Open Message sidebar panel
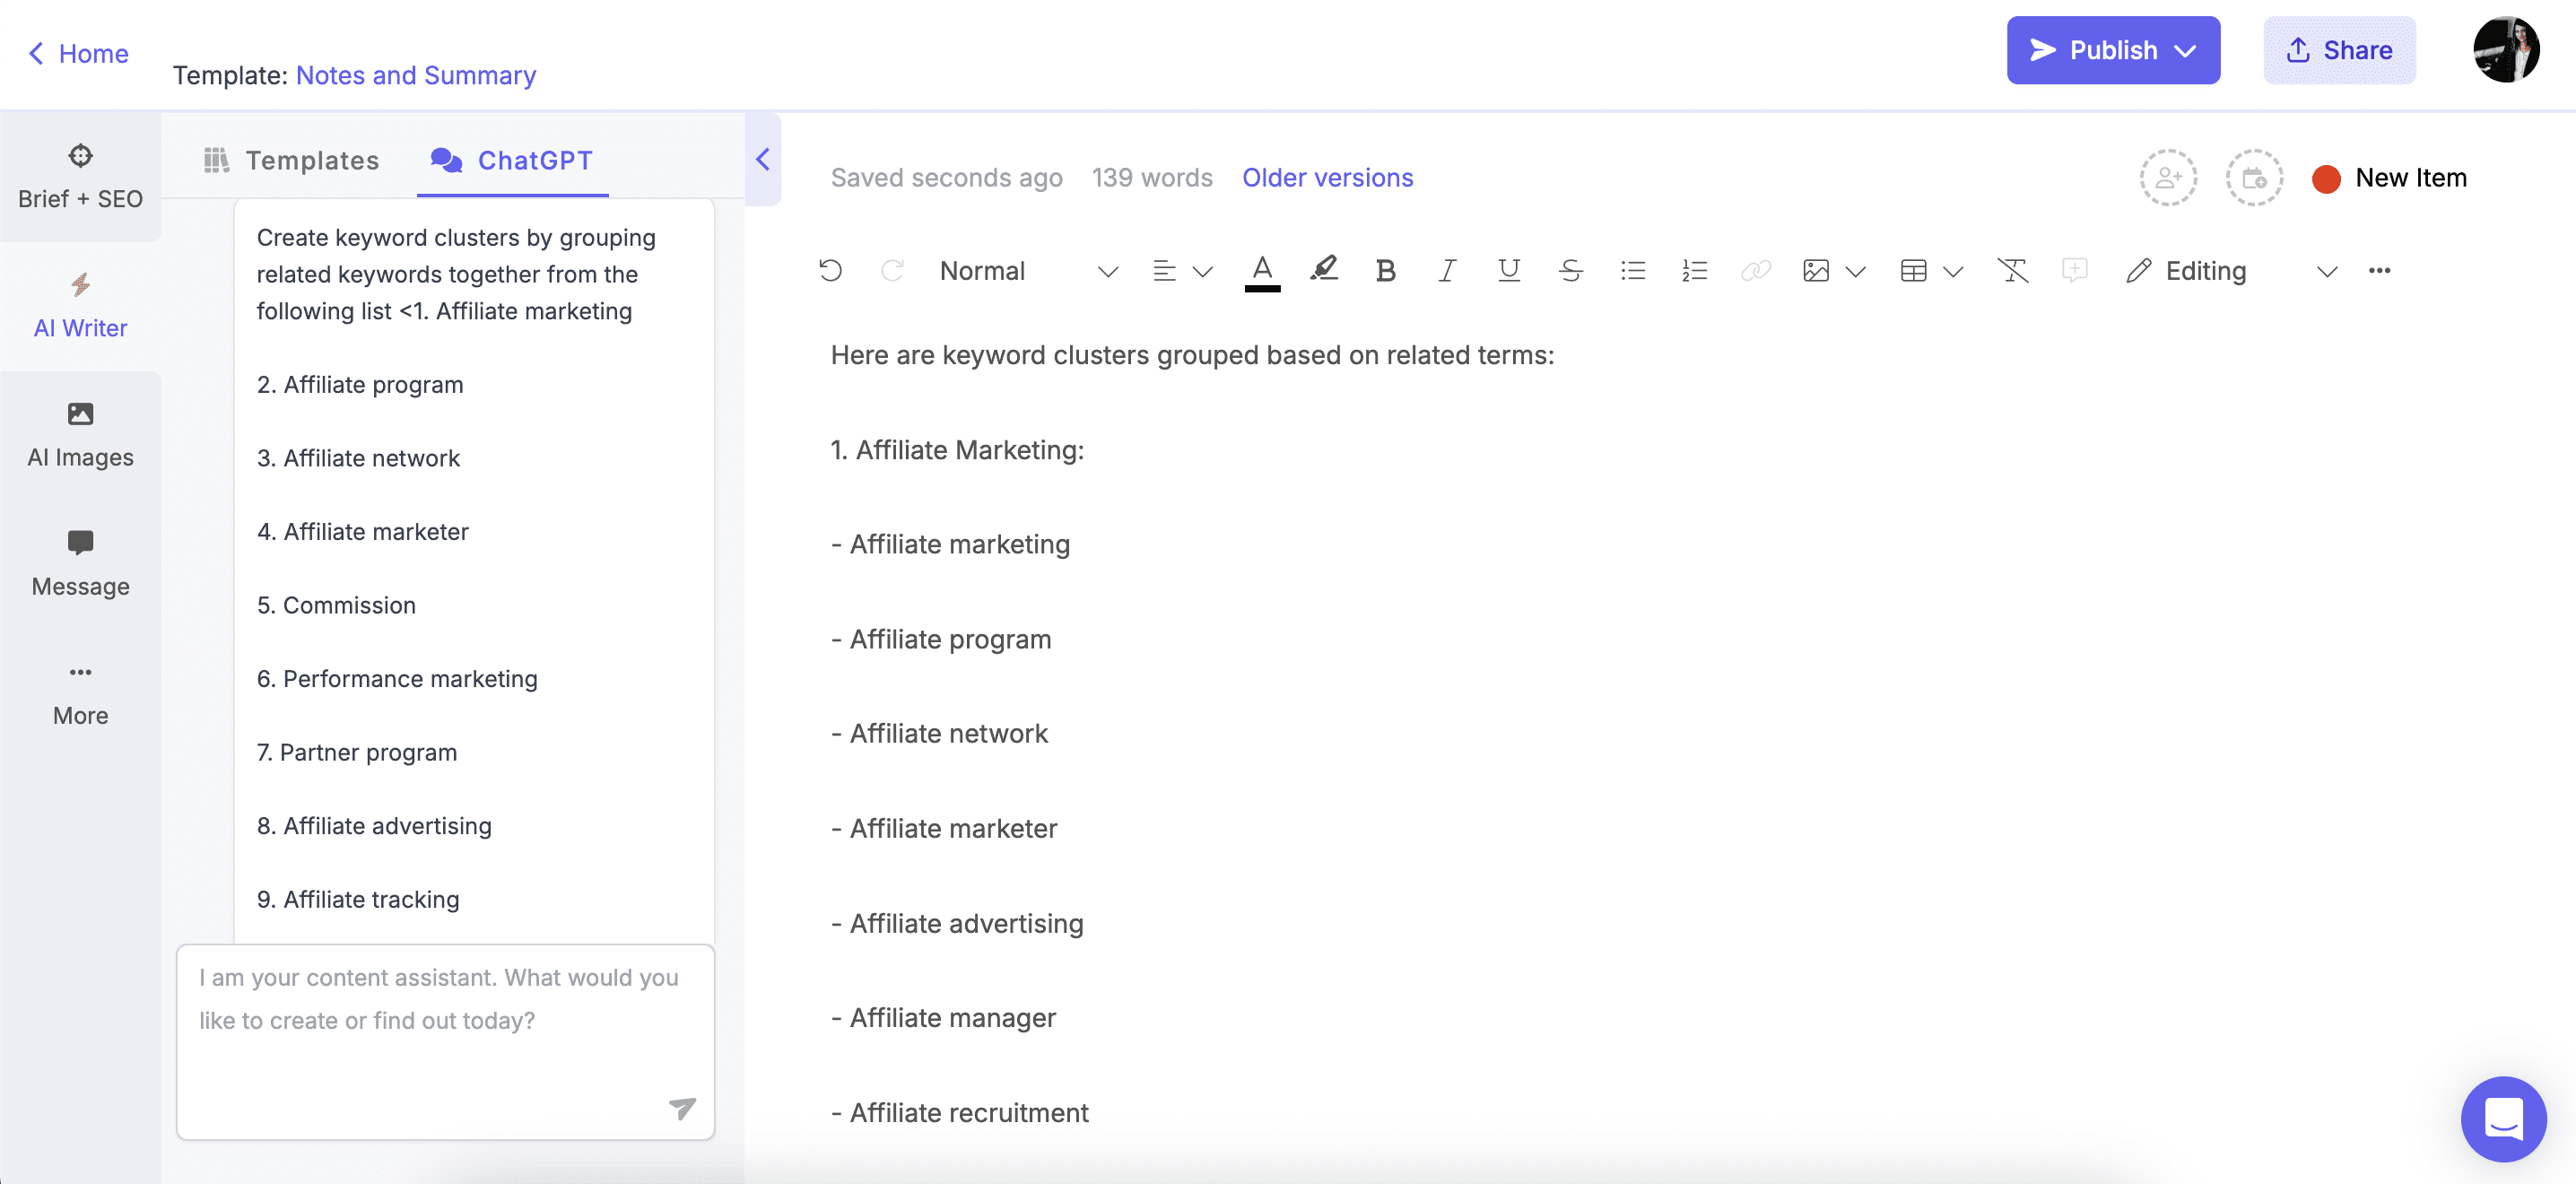Viewport: 2576px width, 1184px height. (80, 564)
